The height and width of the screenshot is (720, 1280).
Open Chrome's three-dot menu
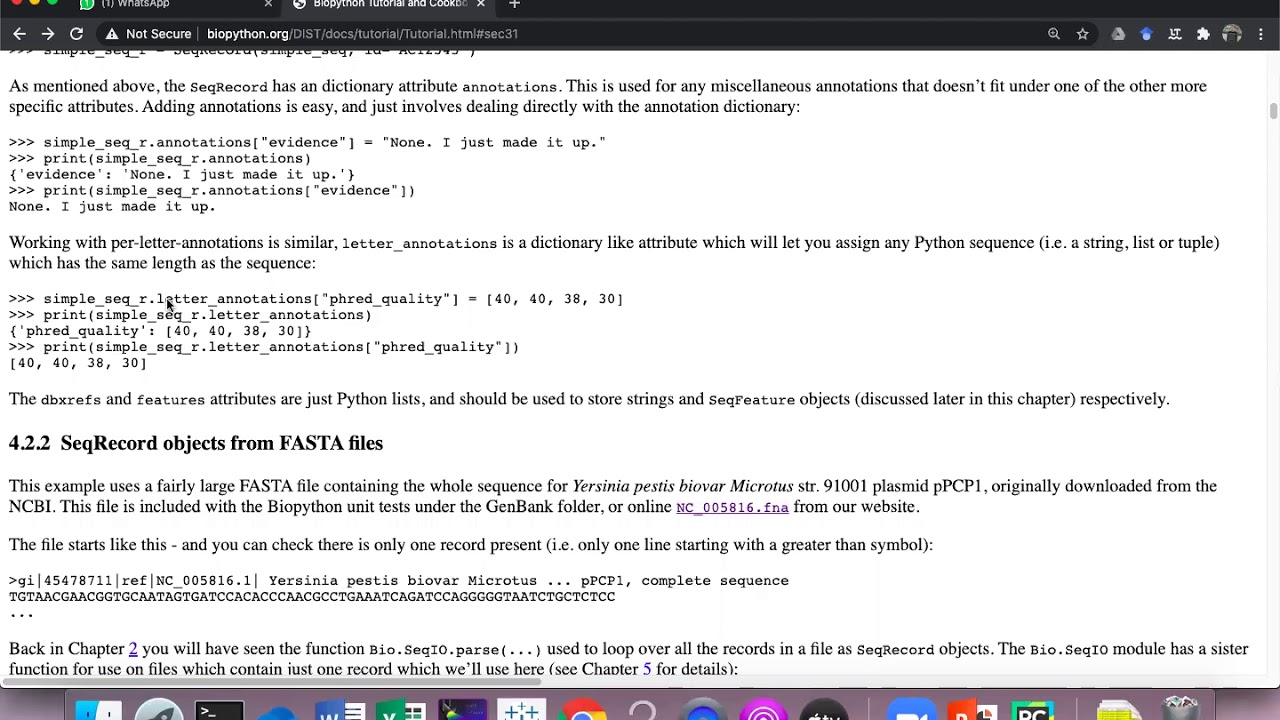coord(1261,34)
